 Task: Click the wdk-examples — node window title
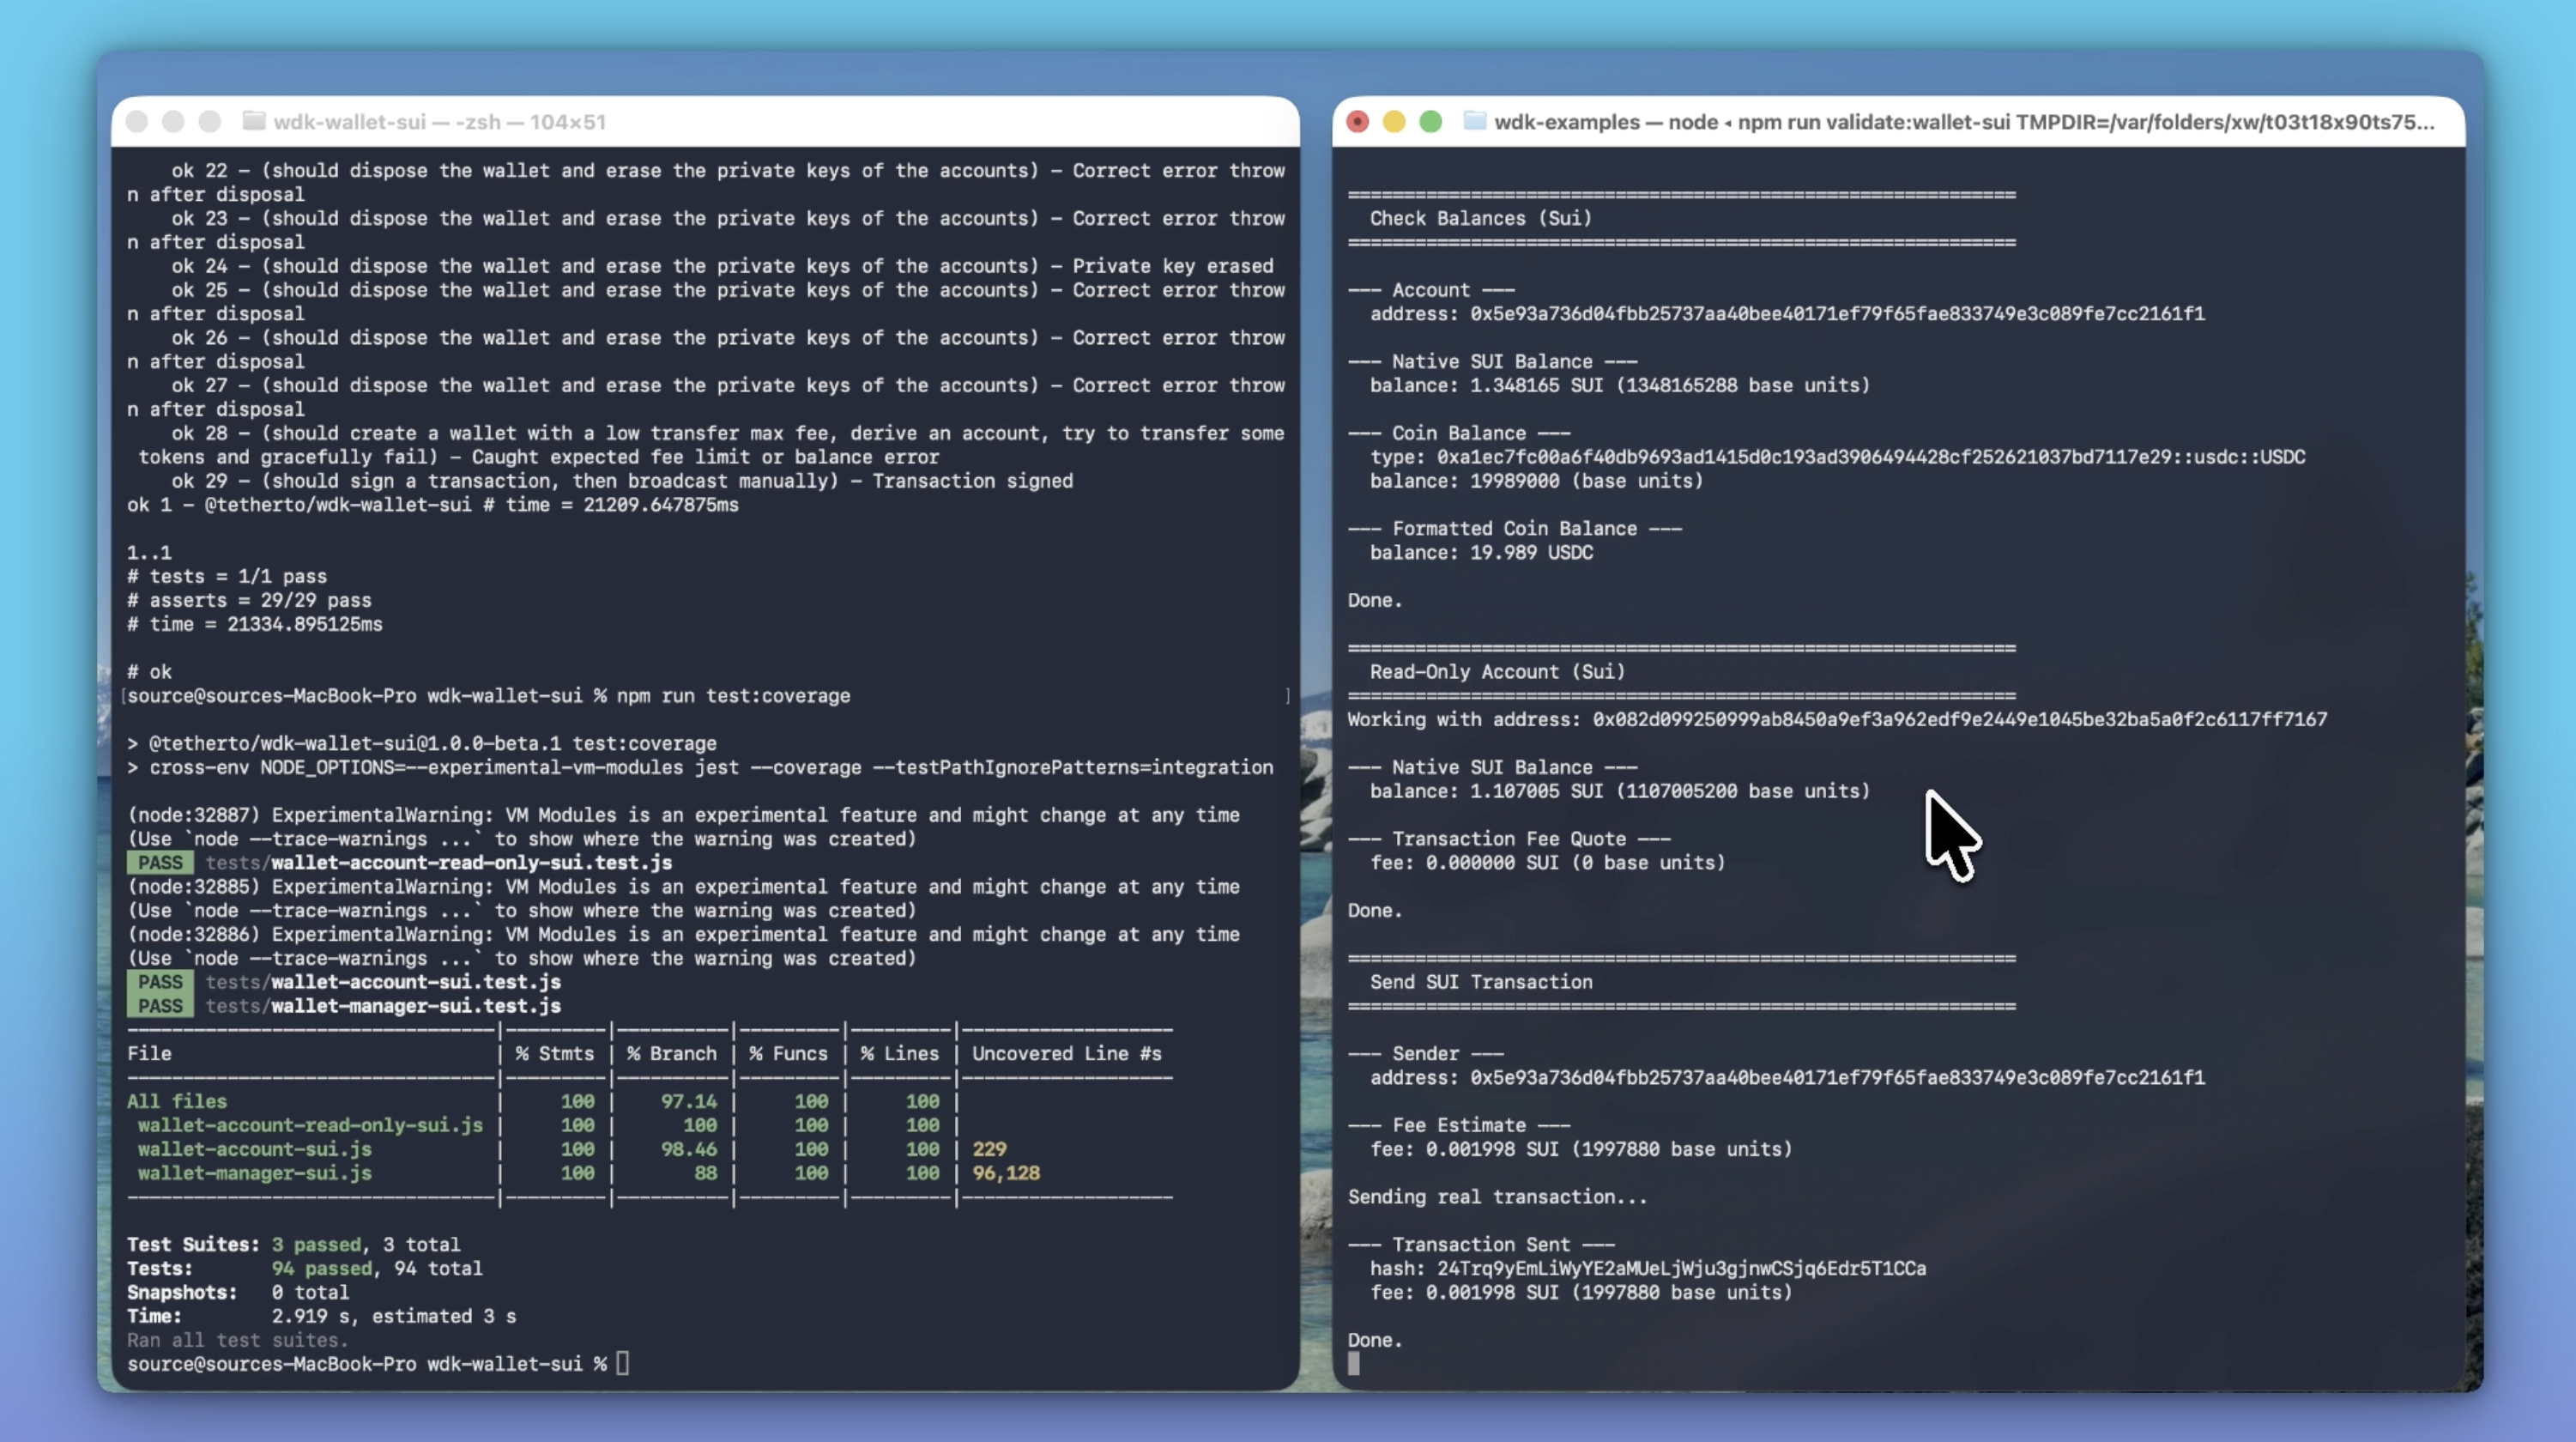[1964, 121]
